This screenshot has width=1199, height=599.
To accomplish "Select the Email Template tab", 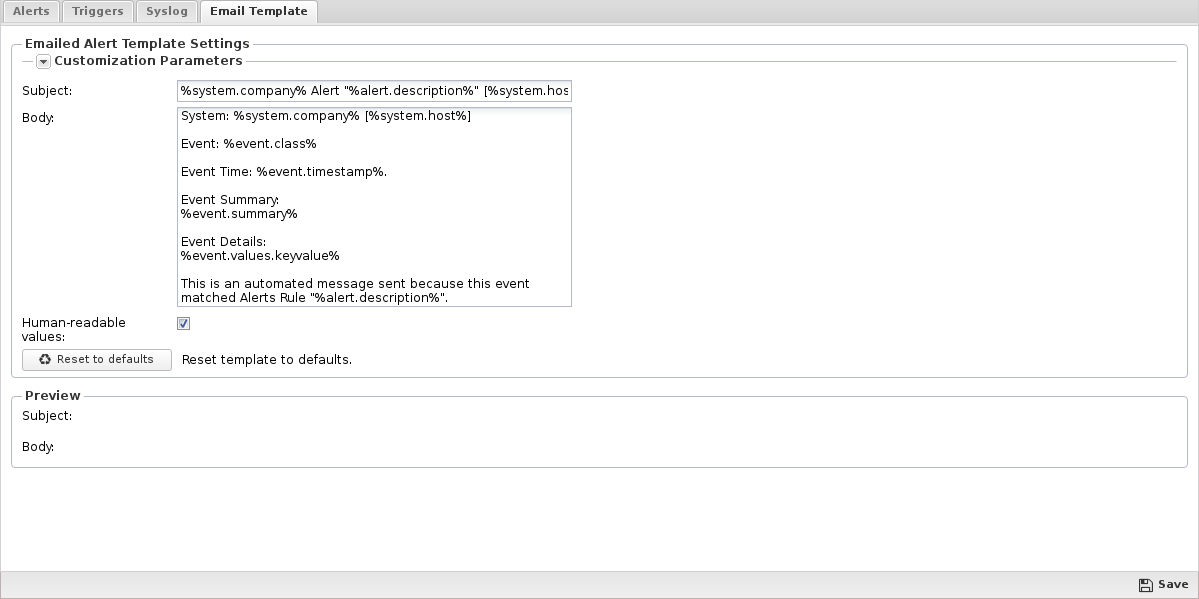I will pos(258,12).
